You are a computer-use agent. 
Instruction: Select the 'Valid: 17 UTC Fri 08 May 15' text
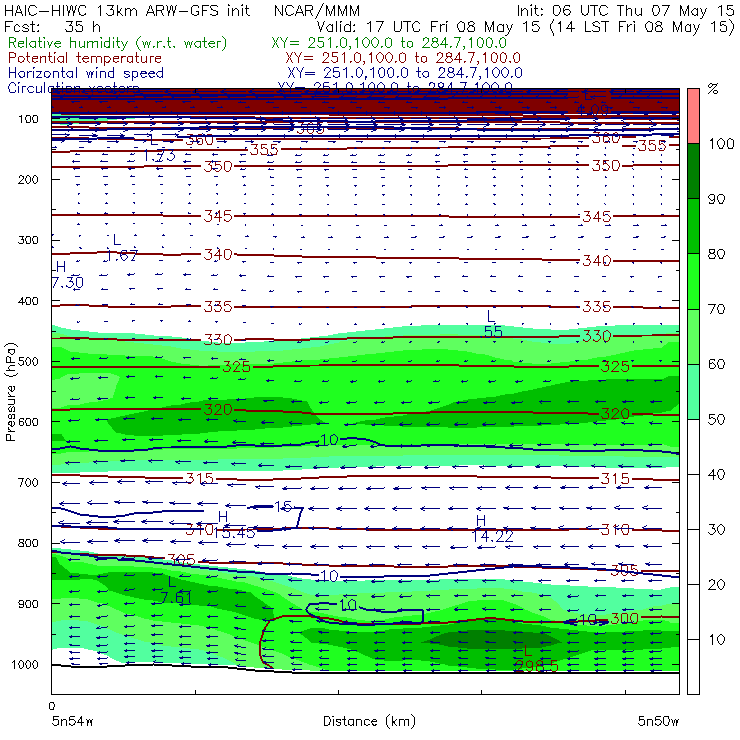click(x=428, y=27)
